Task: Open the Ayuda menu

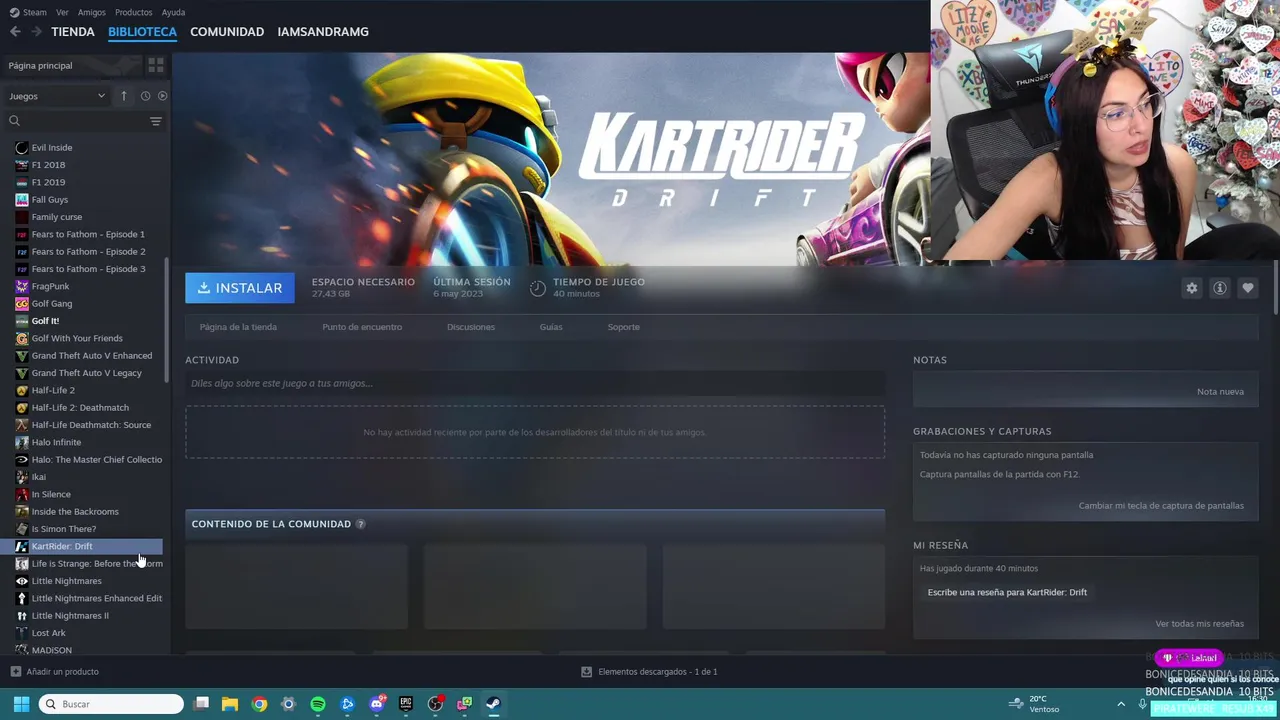Action: tap(173, 12)
